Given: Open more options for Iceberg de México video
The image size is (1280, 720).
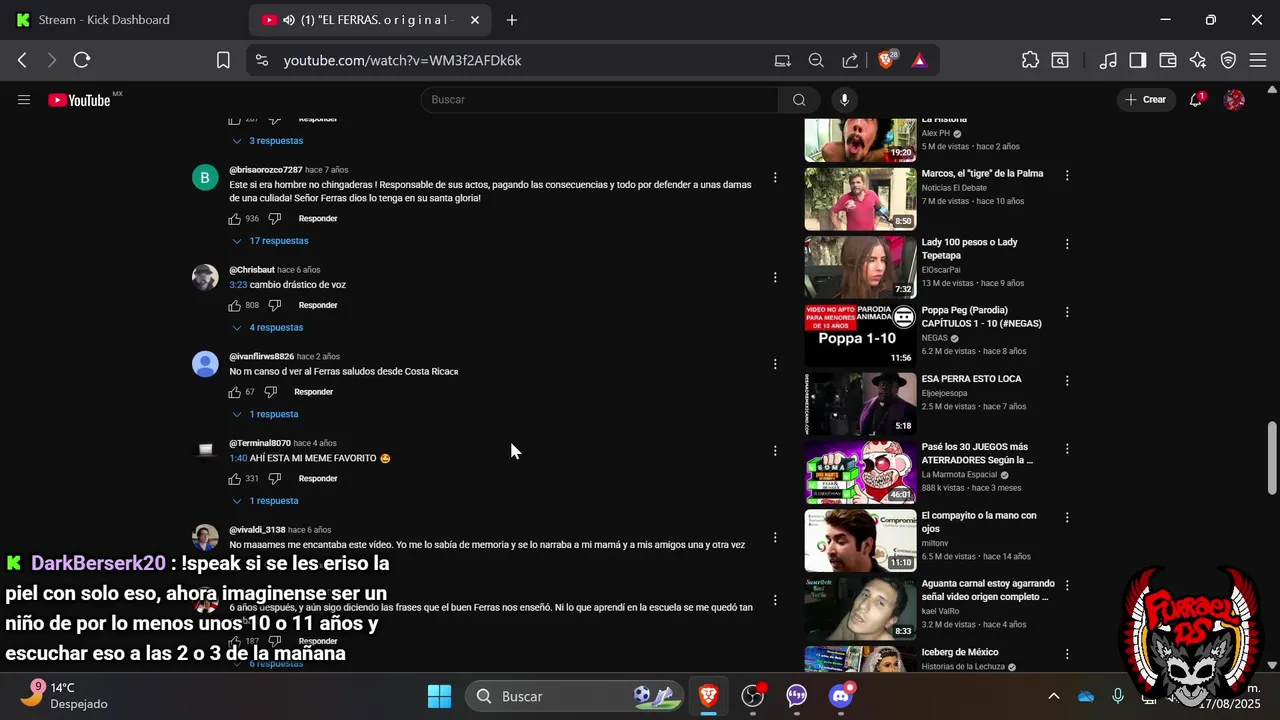Looking at the screenshot, I should pyautogui.click(x=1067, y=653).
